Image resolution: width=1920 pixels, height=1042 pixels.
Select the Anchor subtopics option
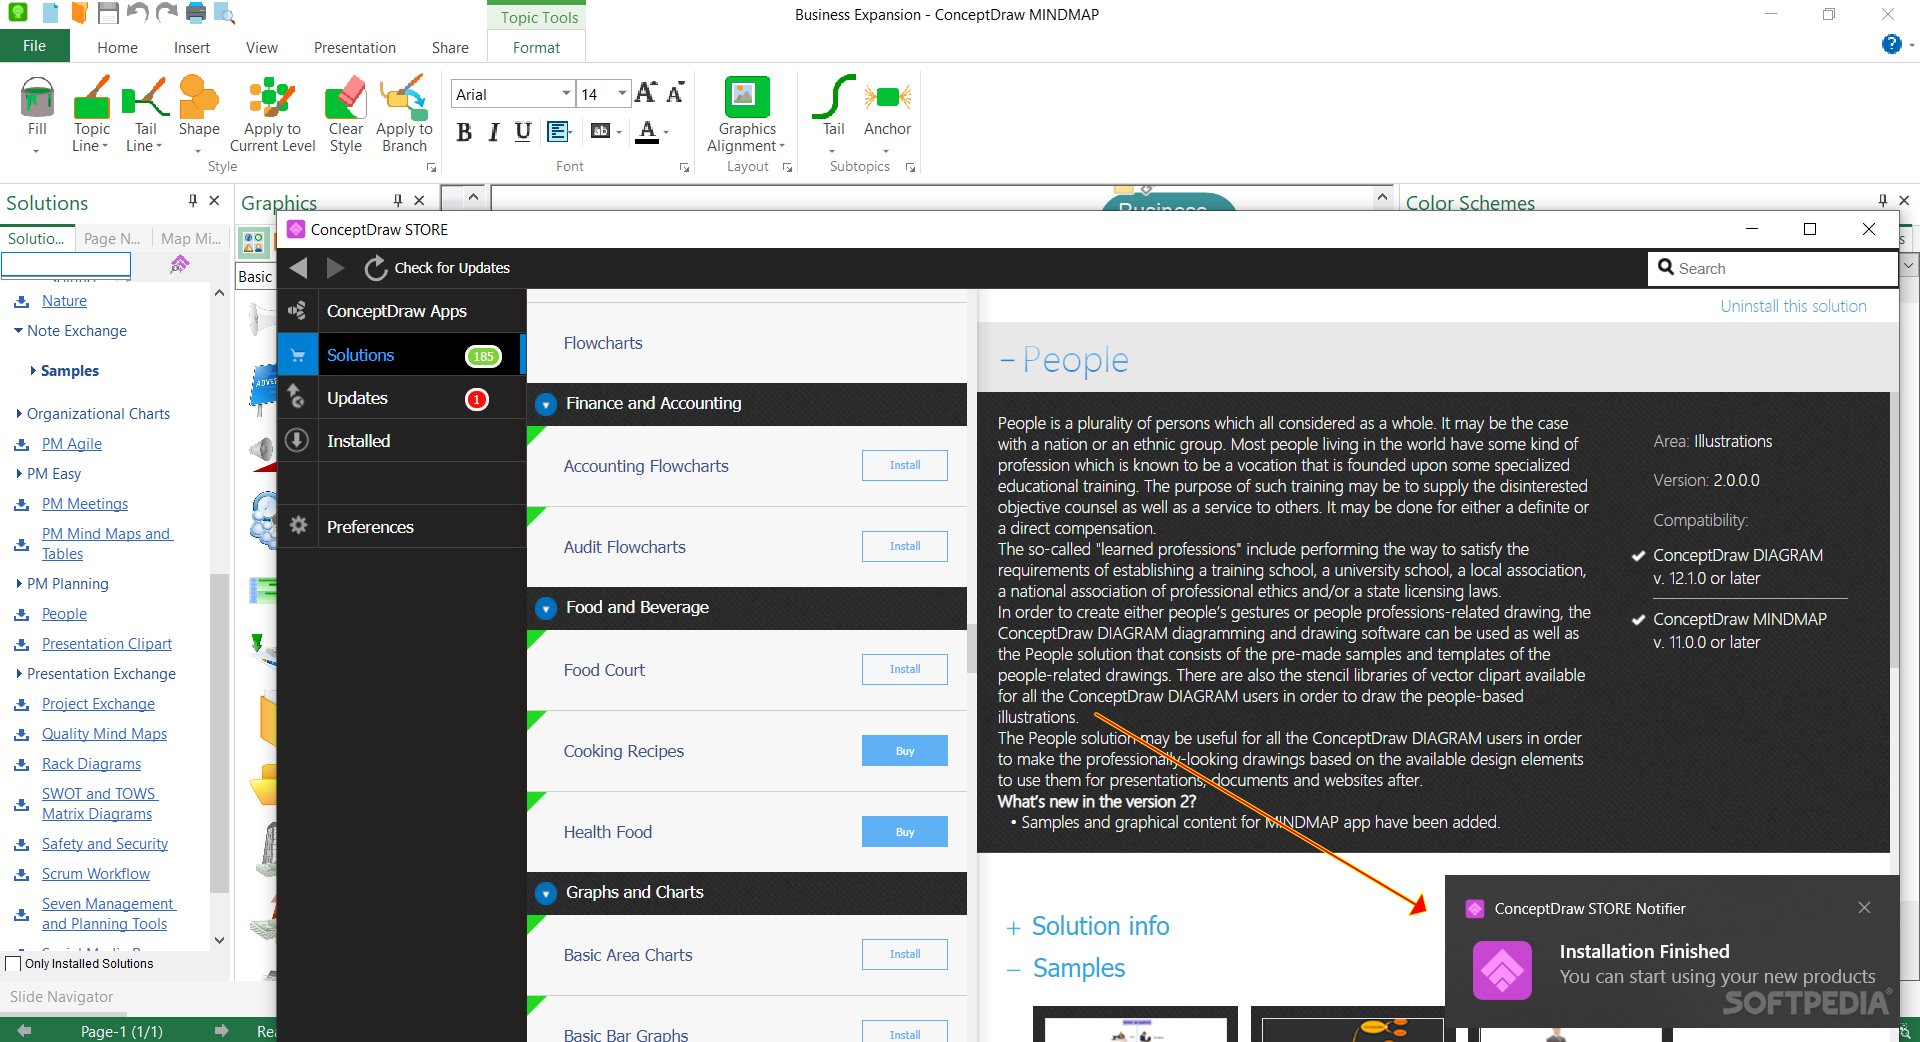pos(887,113)
